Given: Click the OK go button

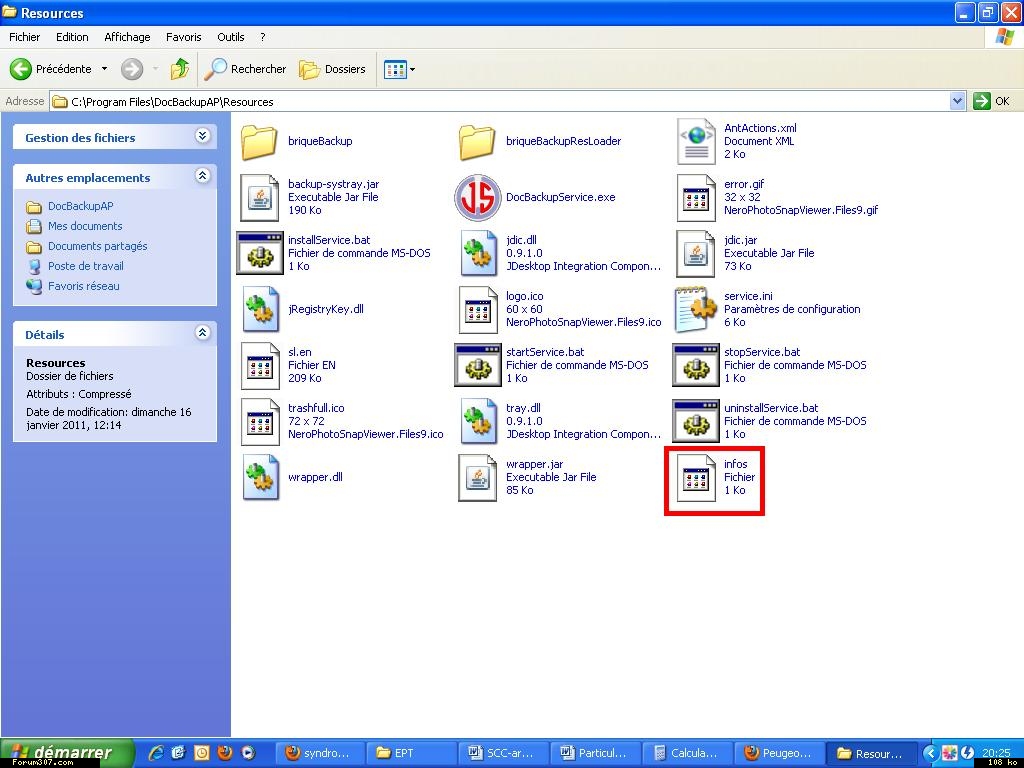Looking at the screenshot, I should (991, 101).
